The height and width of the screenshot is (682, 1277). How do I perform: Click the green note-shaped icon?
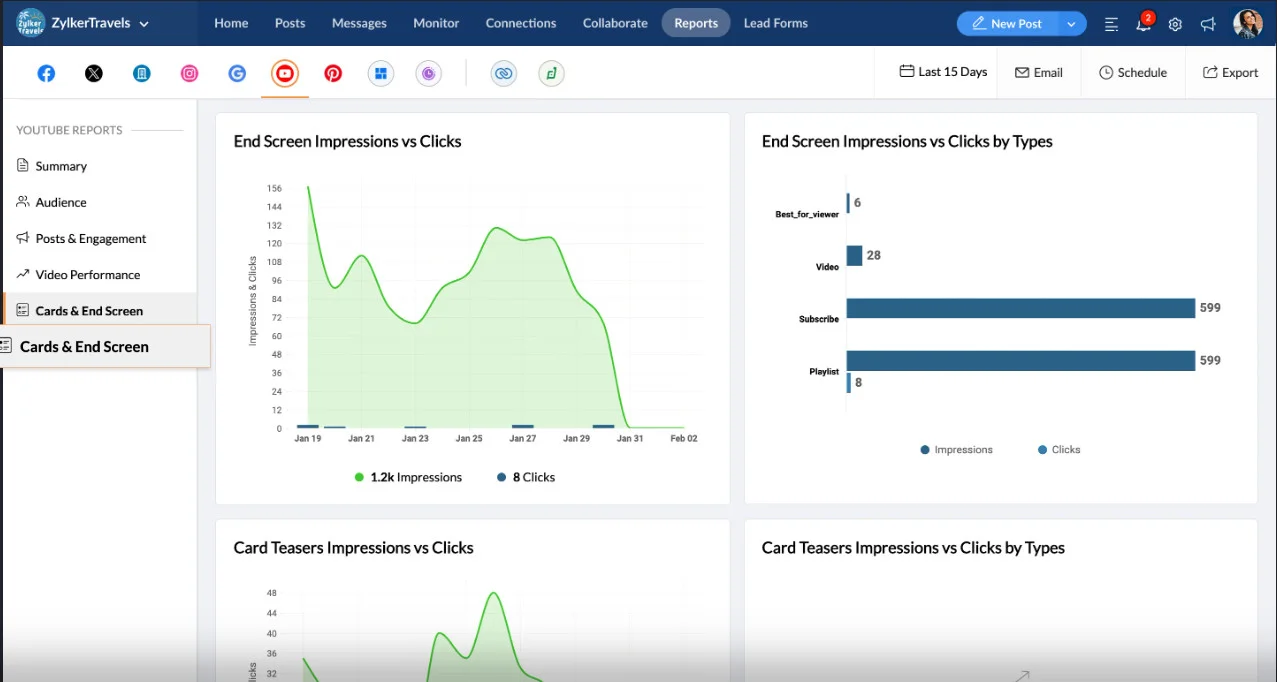(551, 73)
